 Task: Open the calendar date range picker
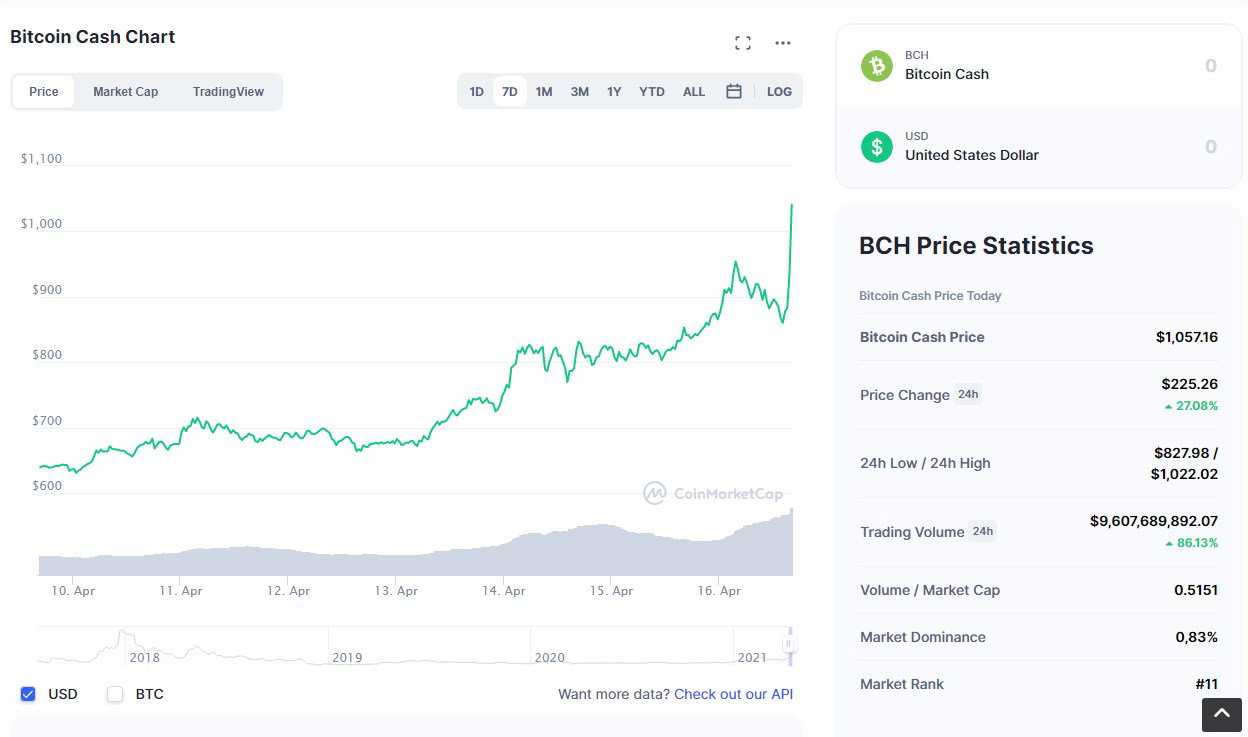click(x=734, y=91)
